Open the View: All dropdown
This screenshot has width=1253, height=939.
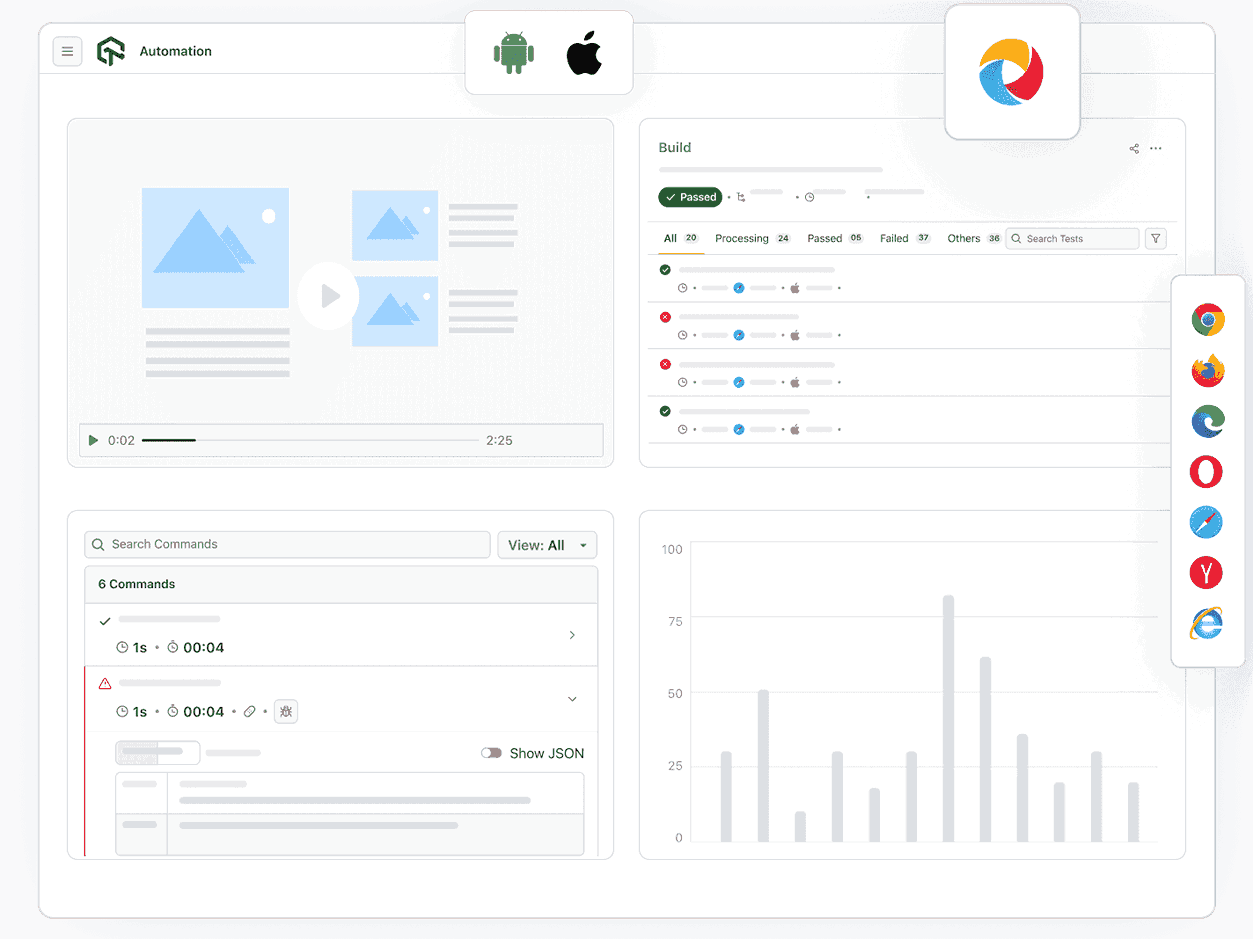pyautogui.click(x=546, y=544)
